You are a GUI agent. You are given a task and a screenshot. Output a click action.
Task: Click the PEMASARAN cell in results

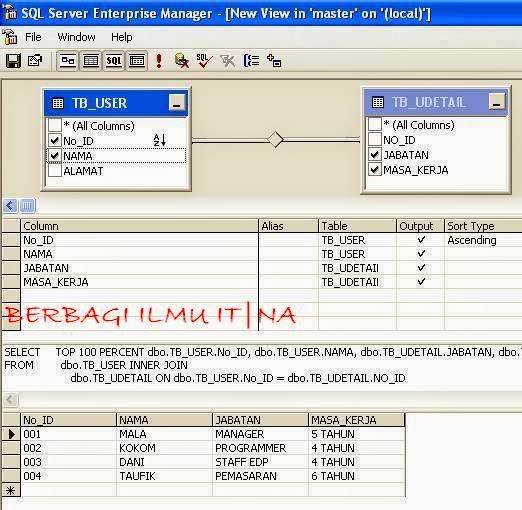click(x=260, y=476)
